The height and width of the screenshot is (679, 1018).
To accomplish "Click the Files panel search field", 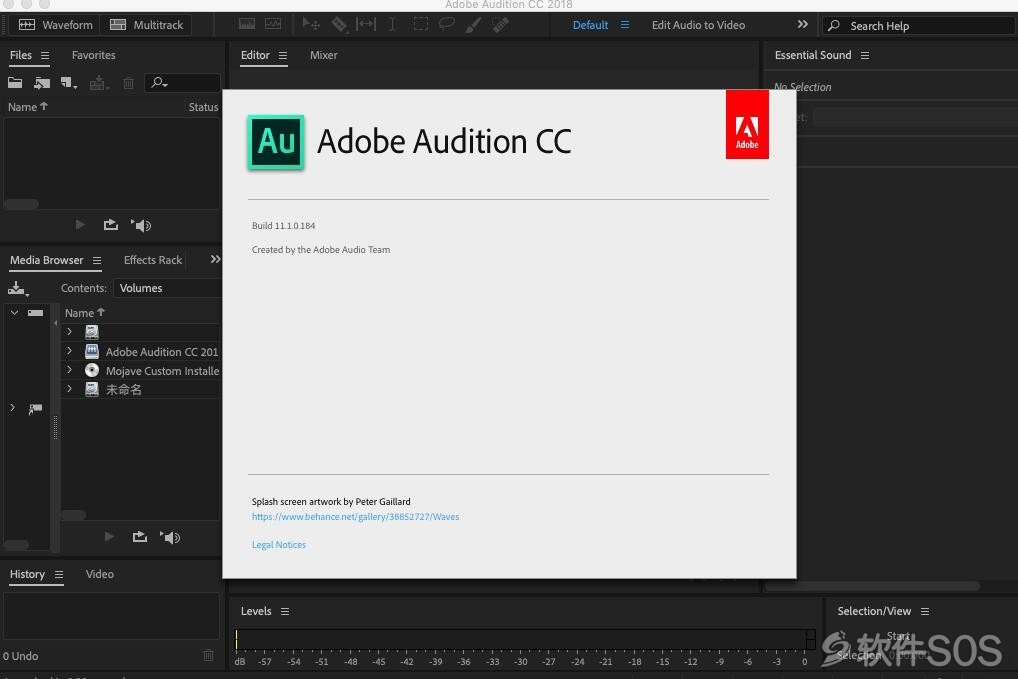I will 182,82.
